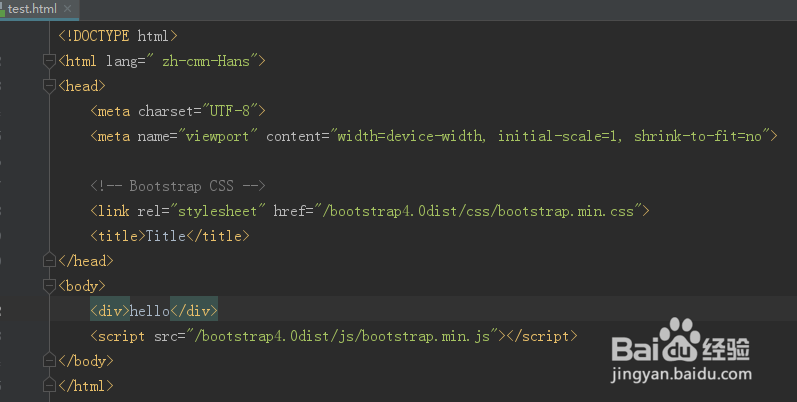The image size is (797, 402).
Task: Click the Title text inside title tag
Action: (166, 236)
